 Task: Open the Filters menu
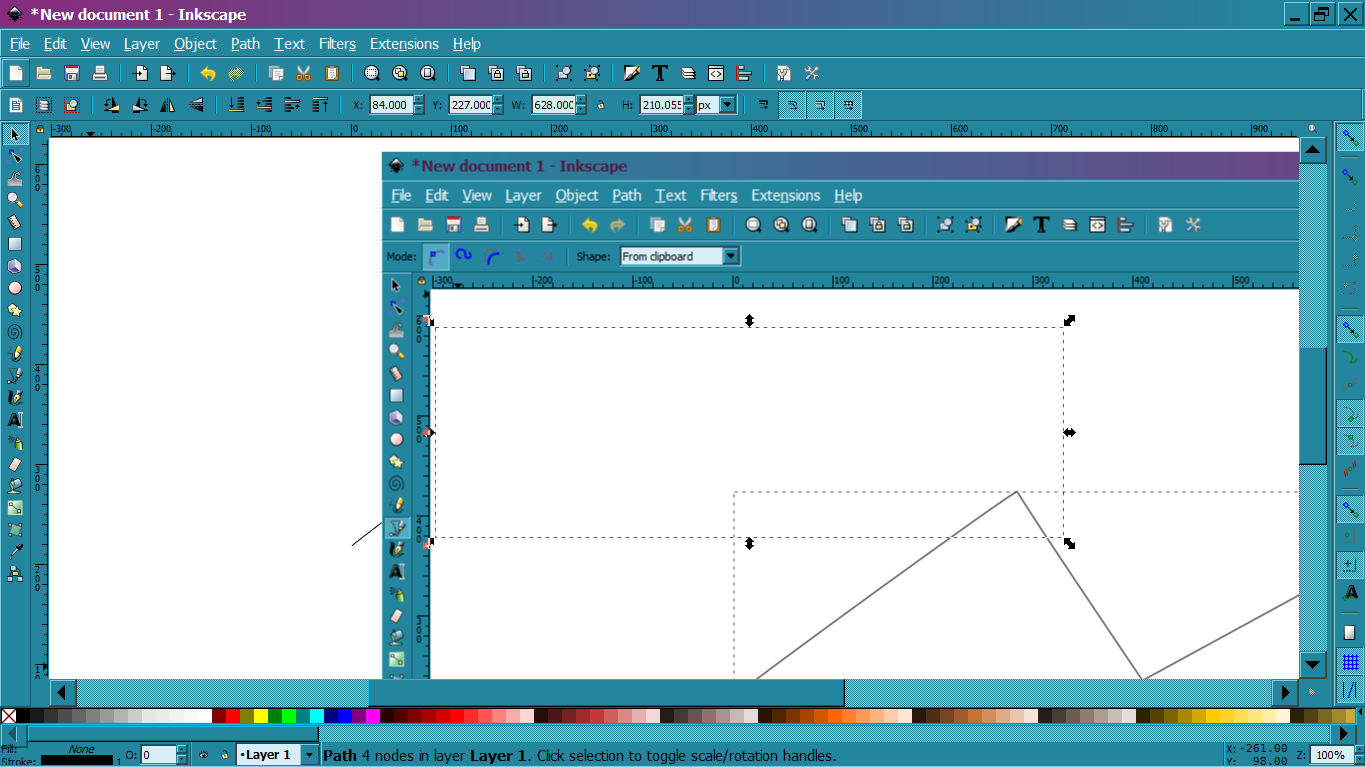coord(337,44)
